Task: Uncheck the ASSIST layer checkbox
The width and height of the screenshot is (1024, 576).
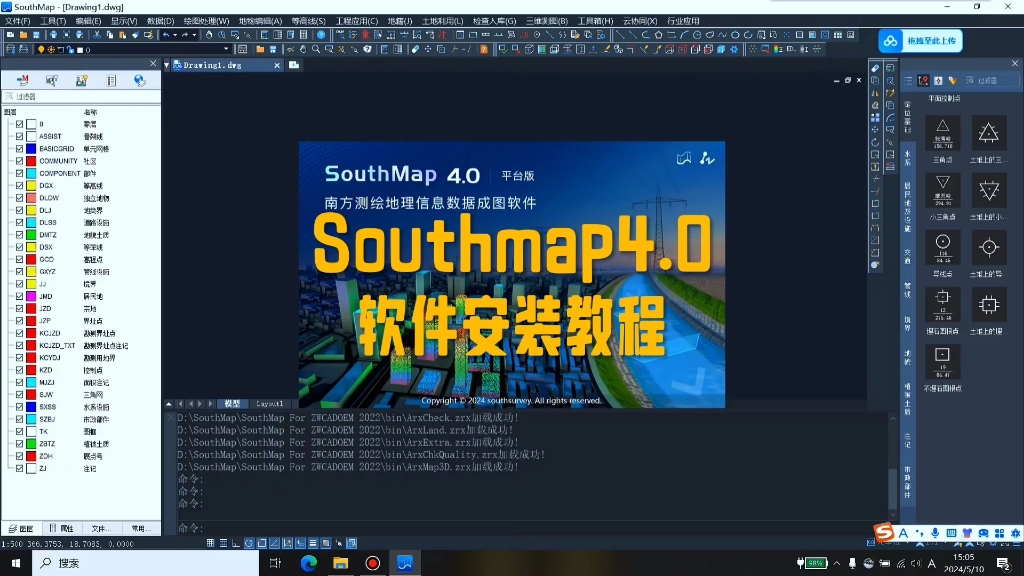Action: point(19,137)
